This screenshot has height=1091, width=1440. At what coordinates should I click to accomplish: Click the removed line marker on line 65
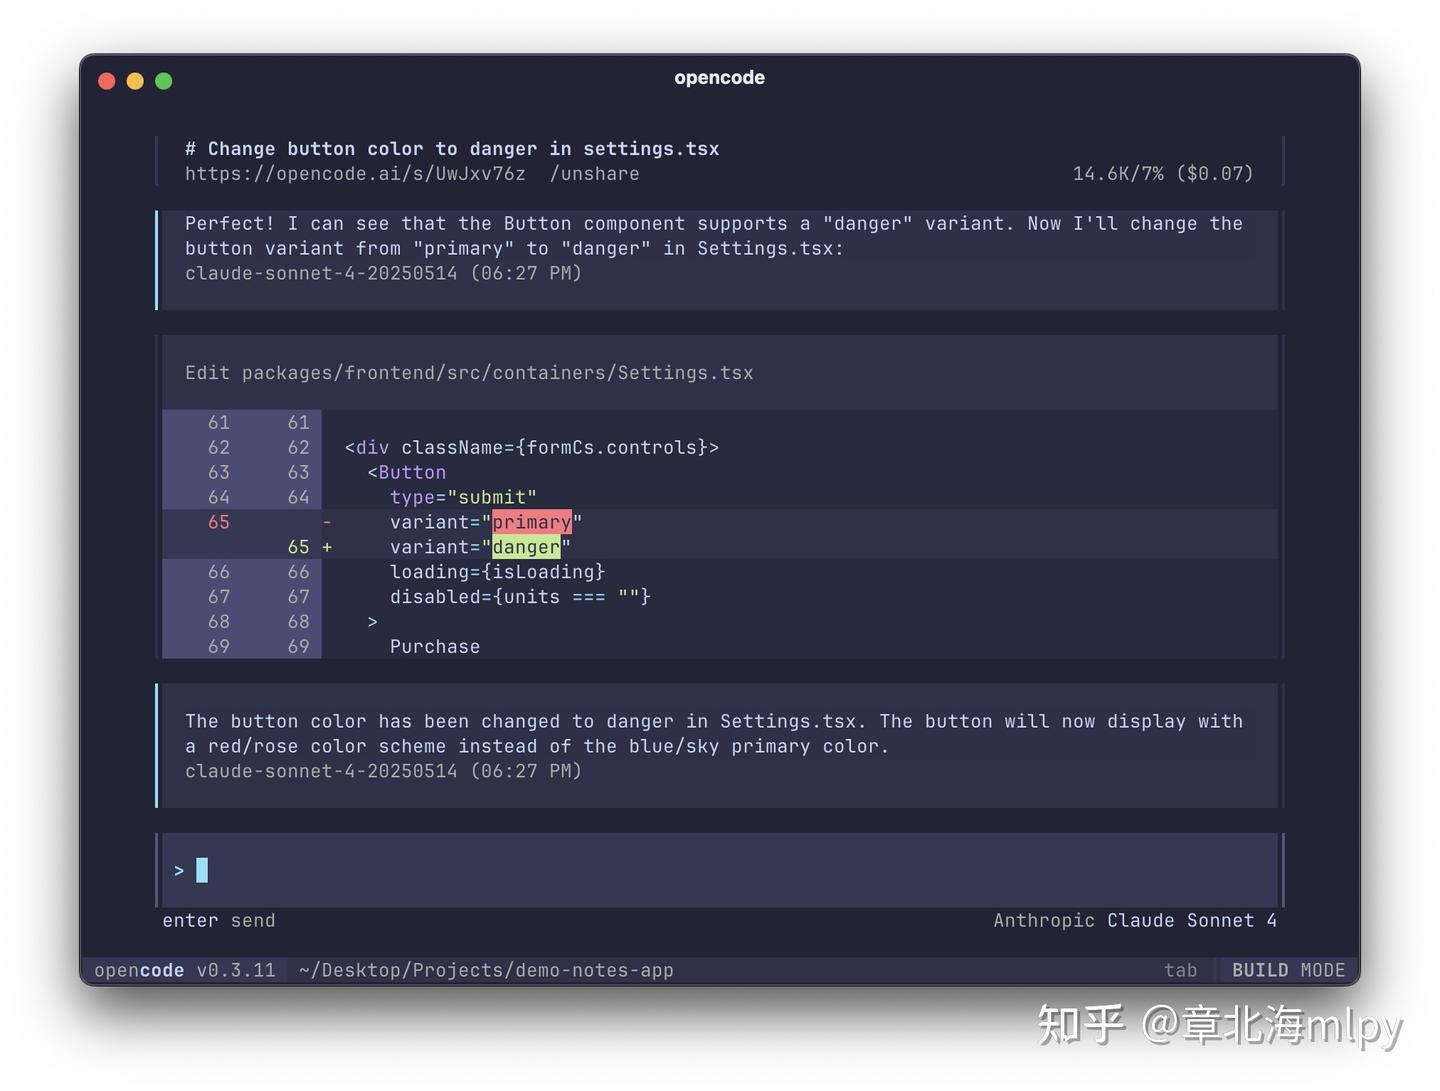327,522
